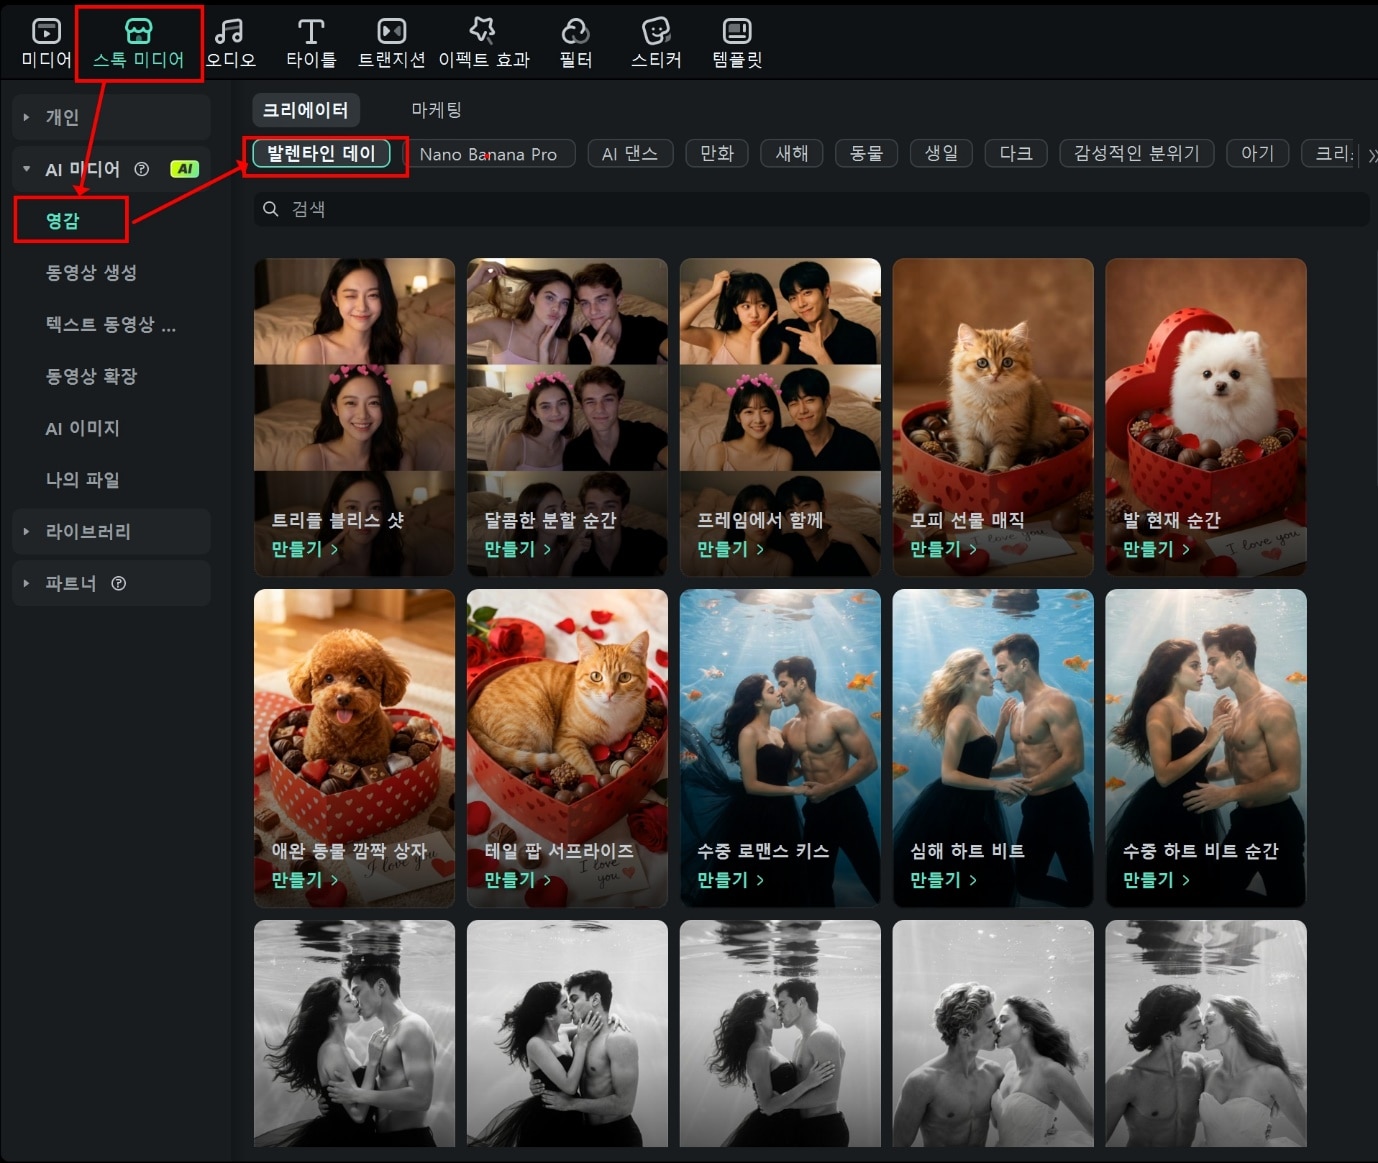Image resolution: width=1378 pixels, height=1163 pixels.
Task: Toggle the 동물 filter chip on
Action: click(866, 153)
